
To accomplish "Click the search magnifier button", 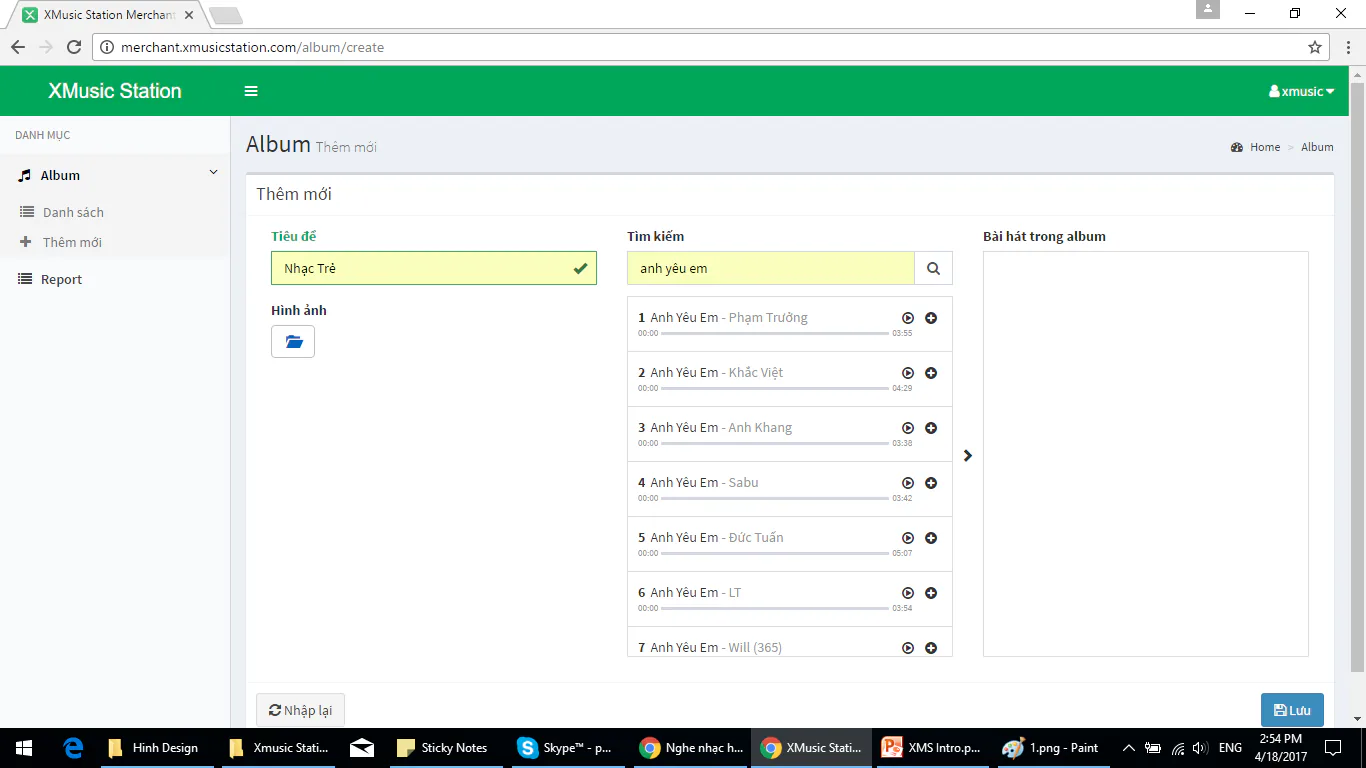I will point(933,268).
